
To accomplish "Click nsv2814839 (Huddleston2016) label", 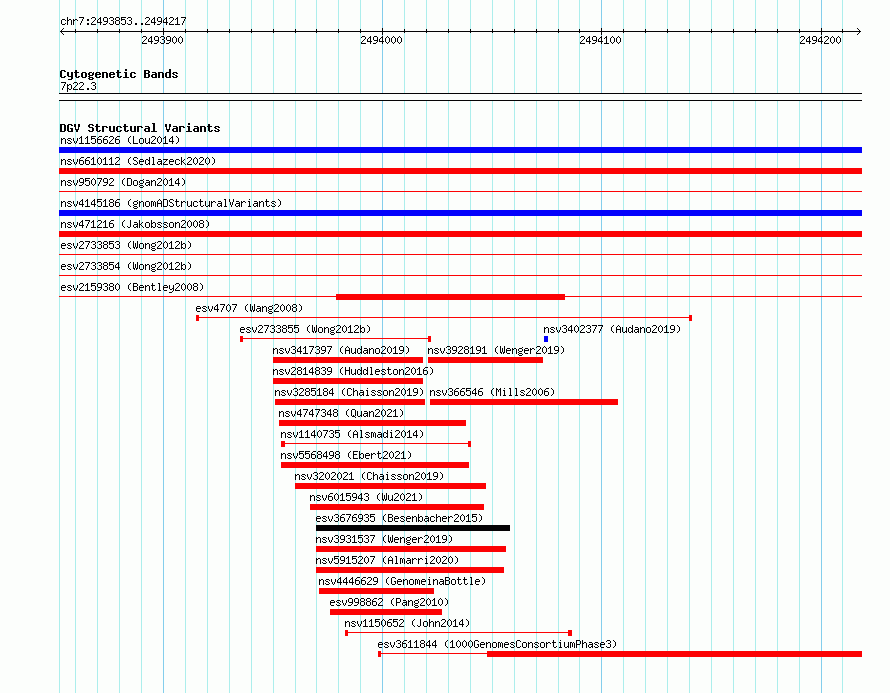I will 353,371.
